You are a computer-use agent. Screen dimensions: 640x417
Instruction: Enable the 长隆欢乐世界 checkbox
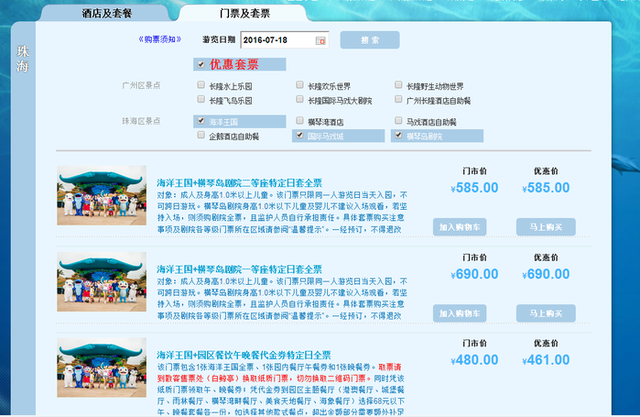click(x=299, y=86)
